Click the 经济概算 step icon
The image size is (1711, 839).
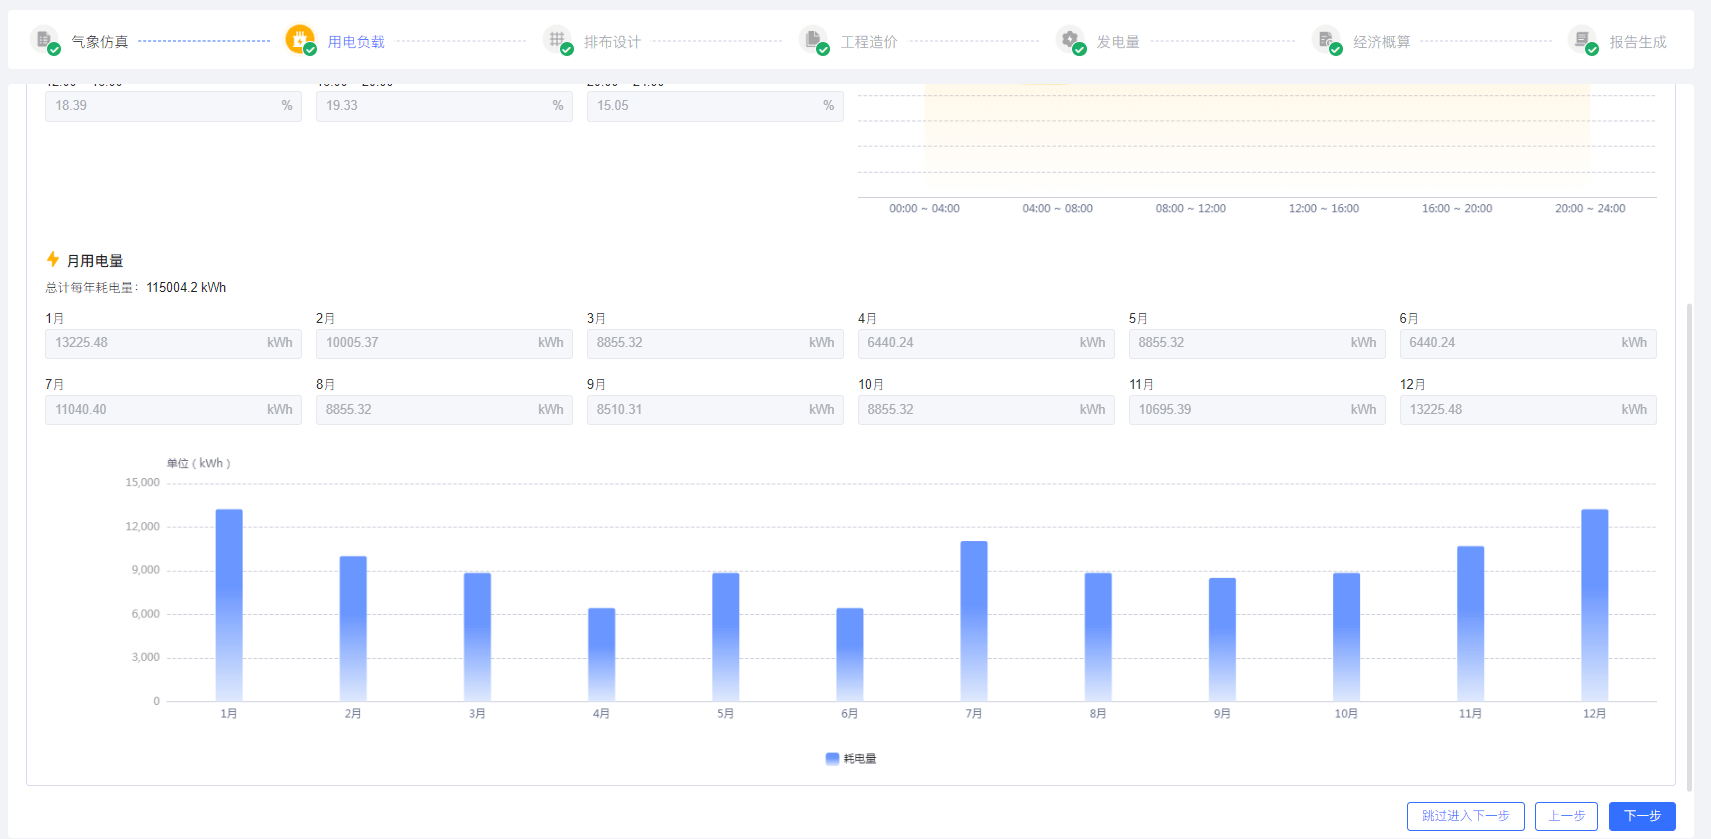click(1327, 41)
